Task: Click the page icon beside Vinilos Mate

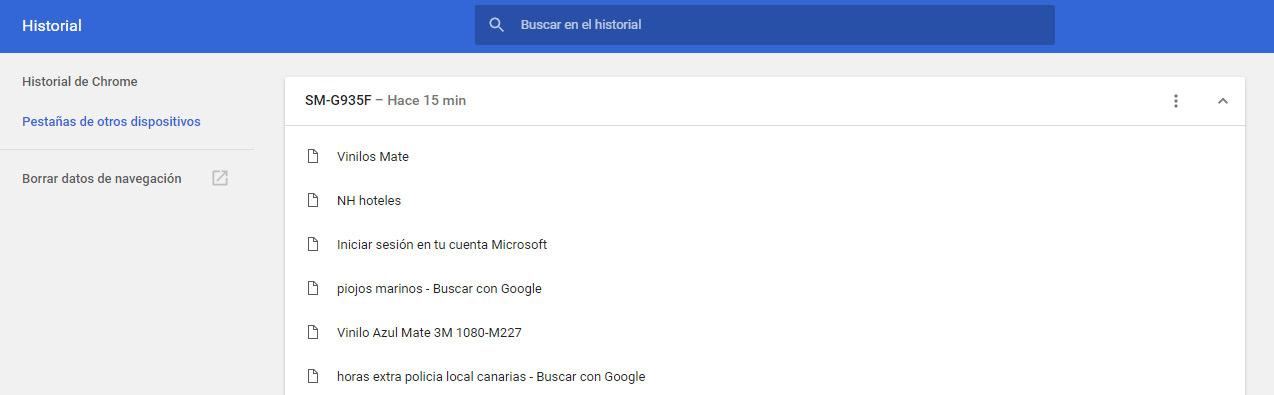Action: pos(313,156)
